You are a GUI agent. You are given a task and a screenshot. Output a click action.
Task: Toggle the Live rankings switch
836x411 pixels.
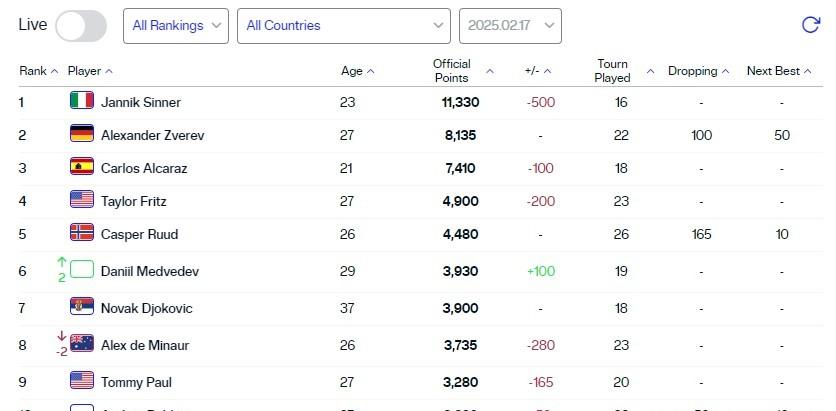point(81,26)
